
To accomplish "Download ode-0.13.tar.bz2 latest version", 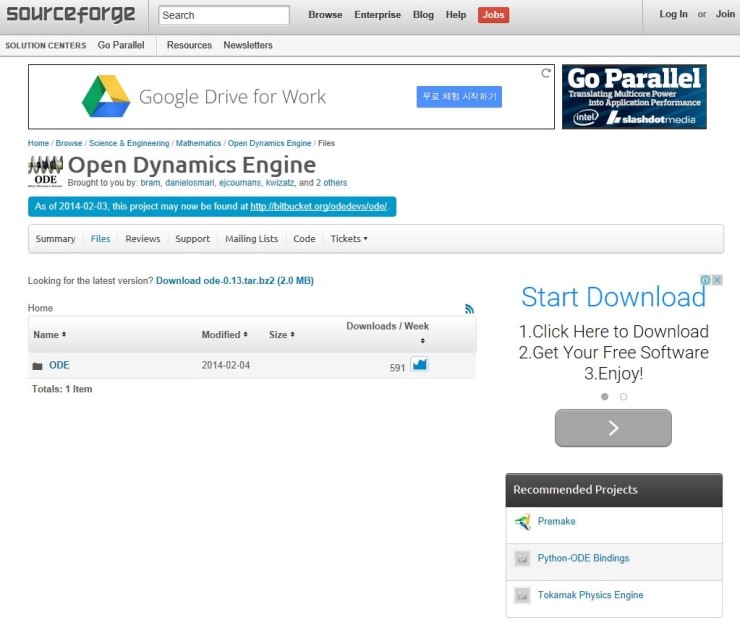I will coord(234,281).
